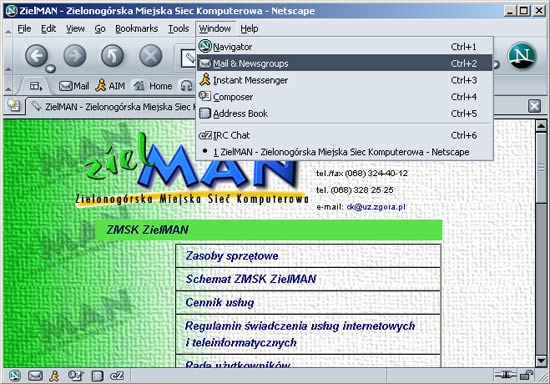Choose Address Book from Window menu
This screenshot has width=550, height=384.
pyautogui.click(x=344, y=113)
